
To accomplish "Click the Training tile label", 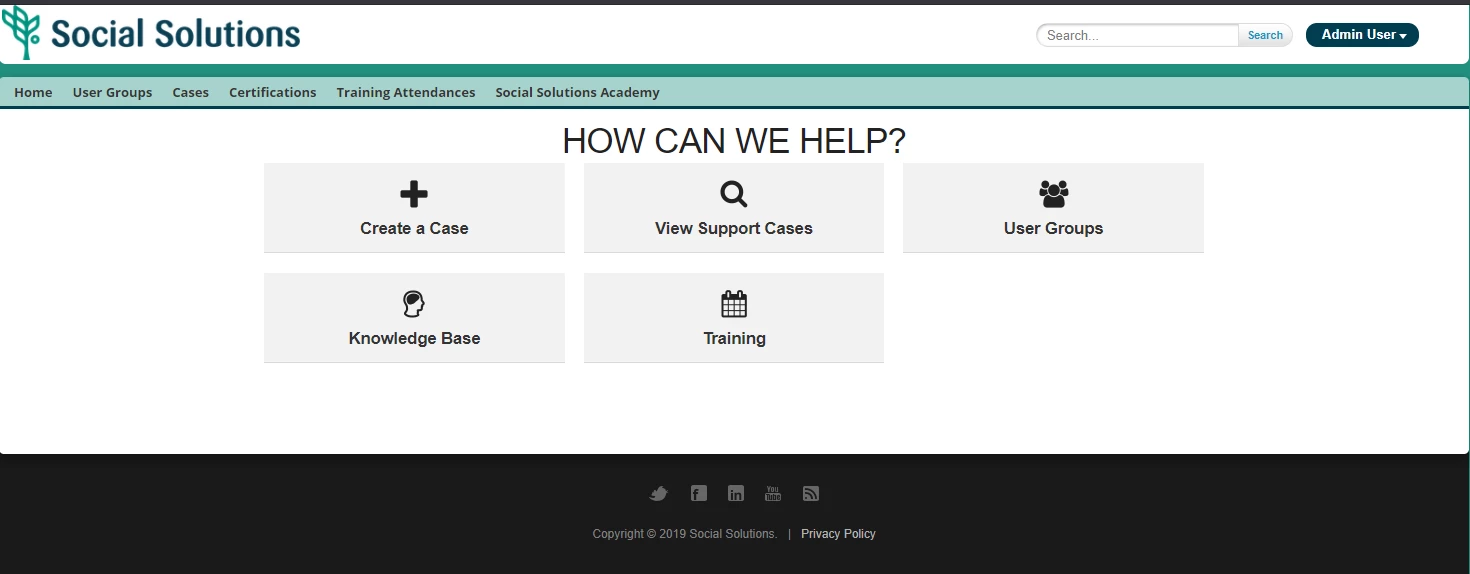I will click(734, 338).
